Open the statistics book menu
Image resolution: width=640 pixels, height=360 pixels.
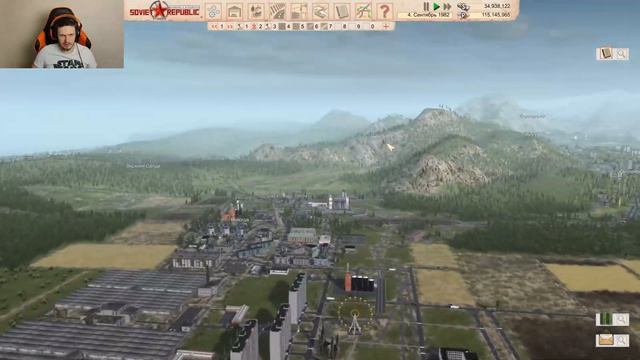click(x=341, y=11)
